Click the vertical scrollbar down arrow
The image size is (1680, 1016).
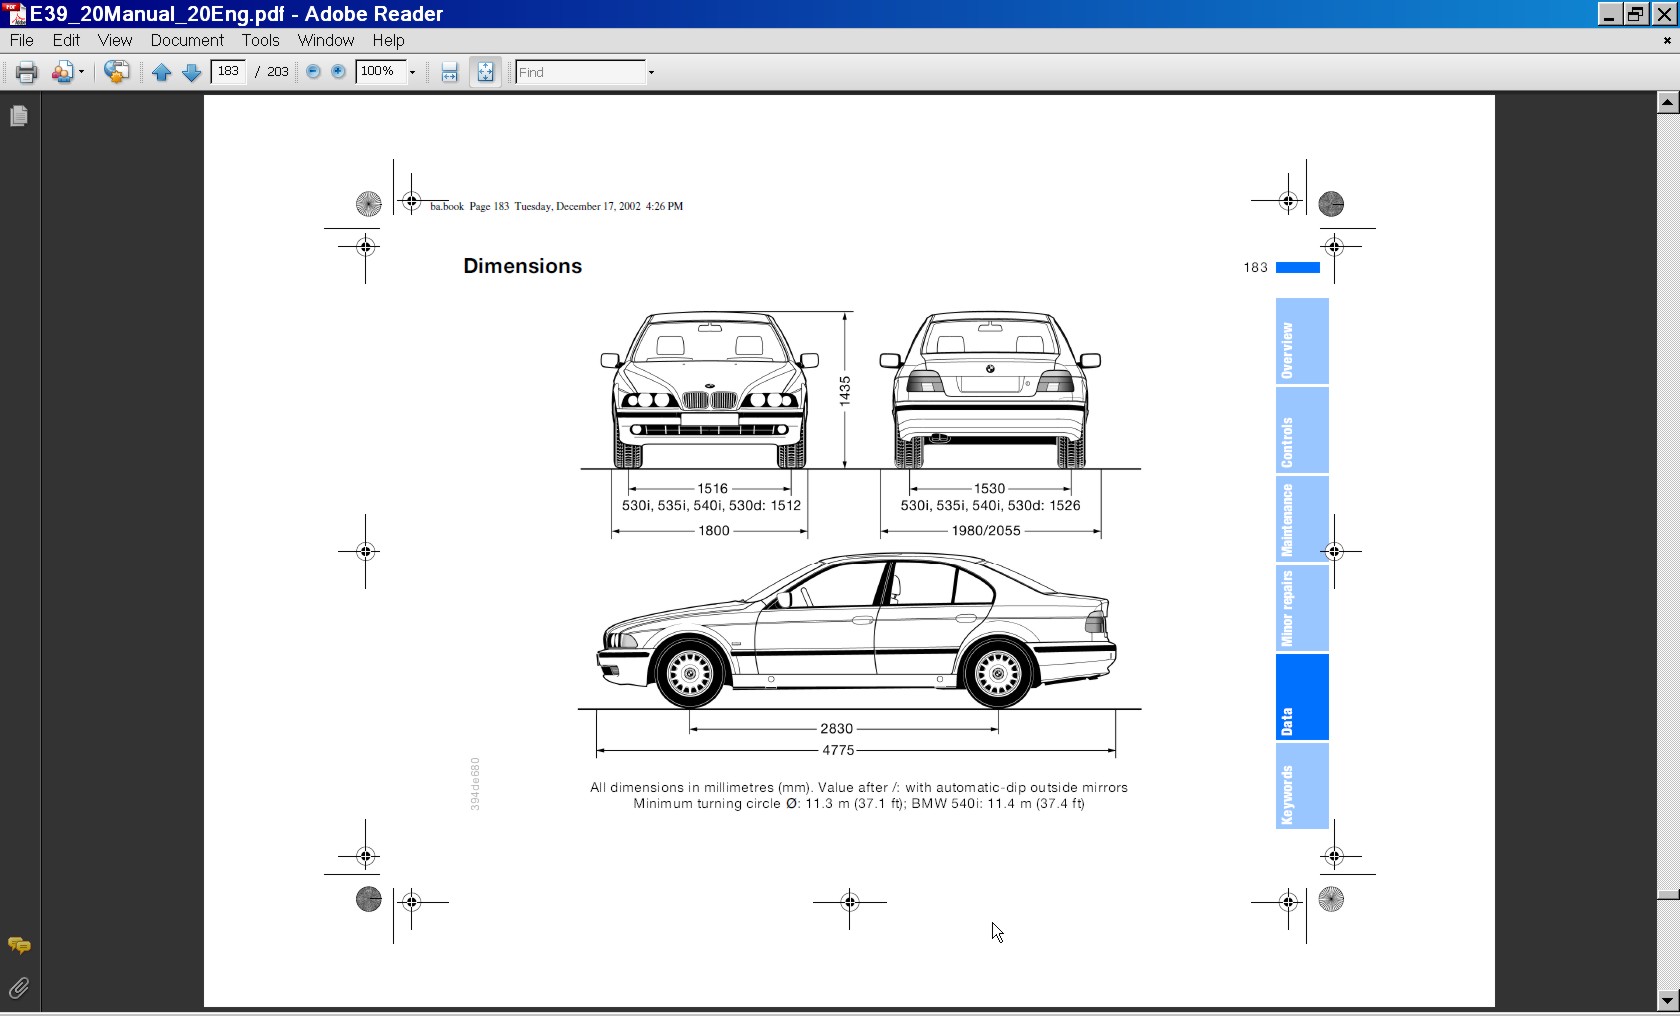click(x=1667, y=1000)
